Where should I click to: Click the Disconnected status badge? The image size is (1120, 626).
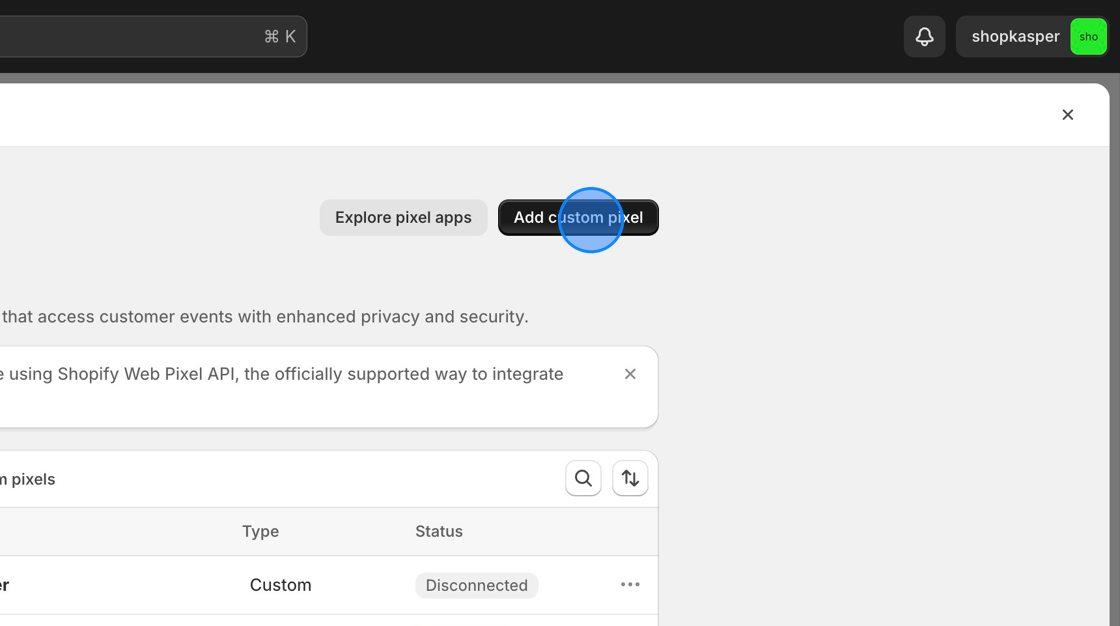(x=476, y=584)
